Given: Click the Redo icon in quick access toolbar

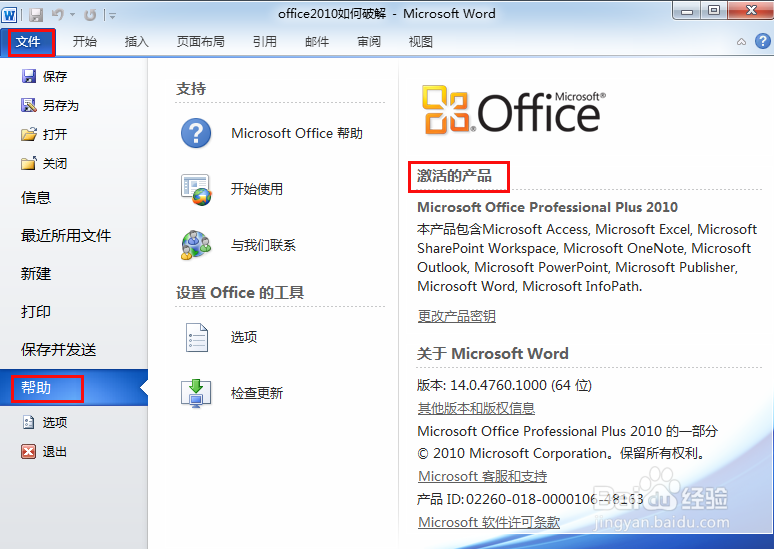Looking at the screenshot, I should [90, 15].
